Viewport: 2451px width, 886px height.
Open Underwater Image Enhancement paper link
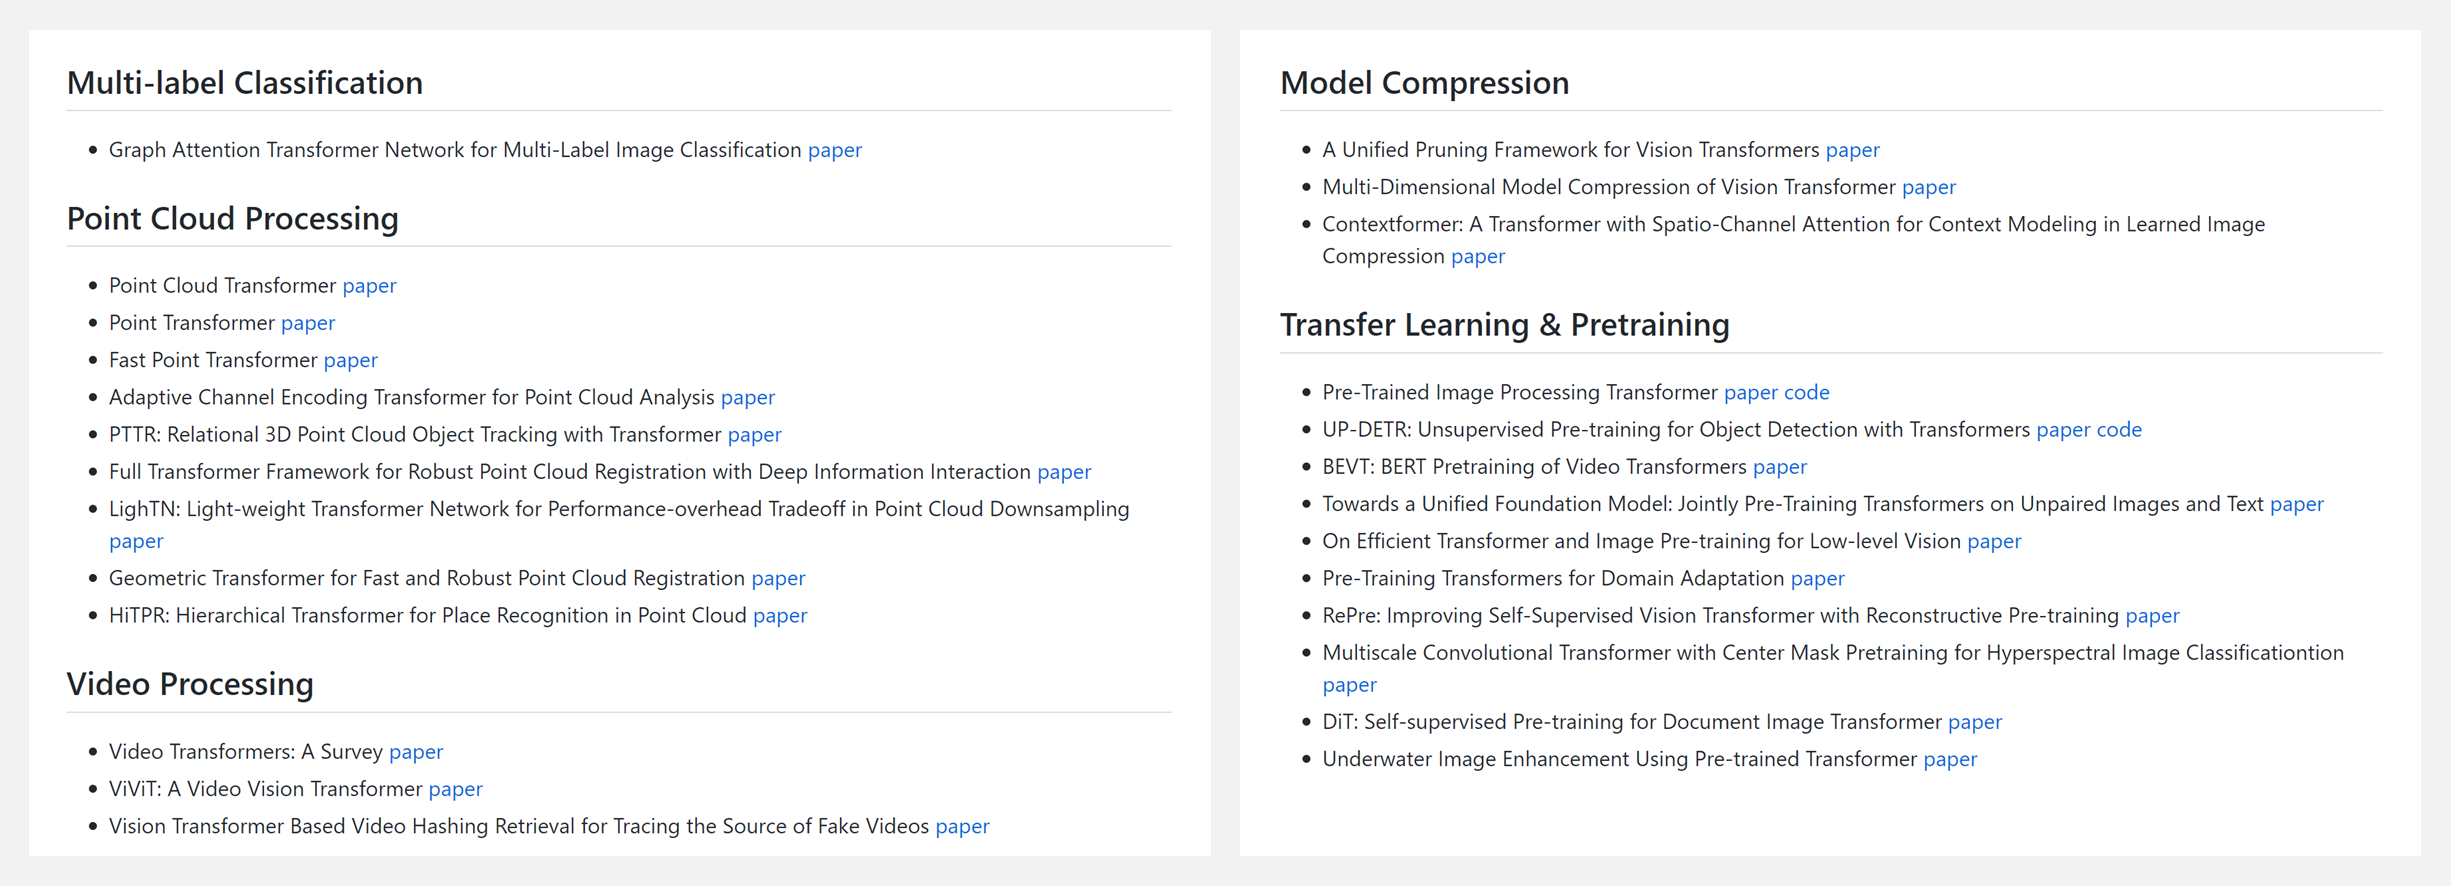point(1950,759)
